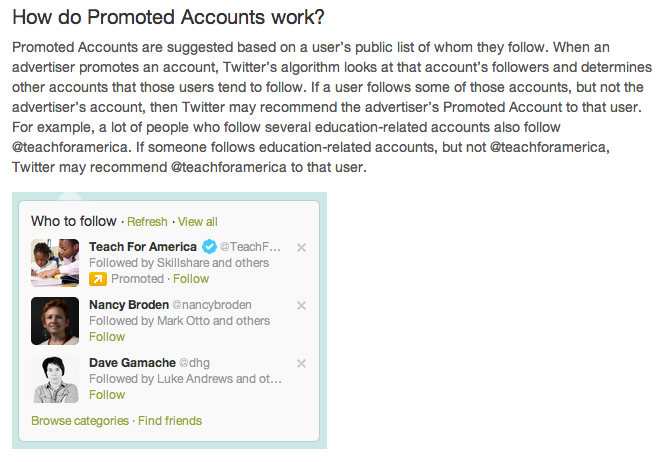Viewport: 661px width, 462px height.
Task: Dismiss the Teach For America suggestion
Action: click(x=302, y=247)
